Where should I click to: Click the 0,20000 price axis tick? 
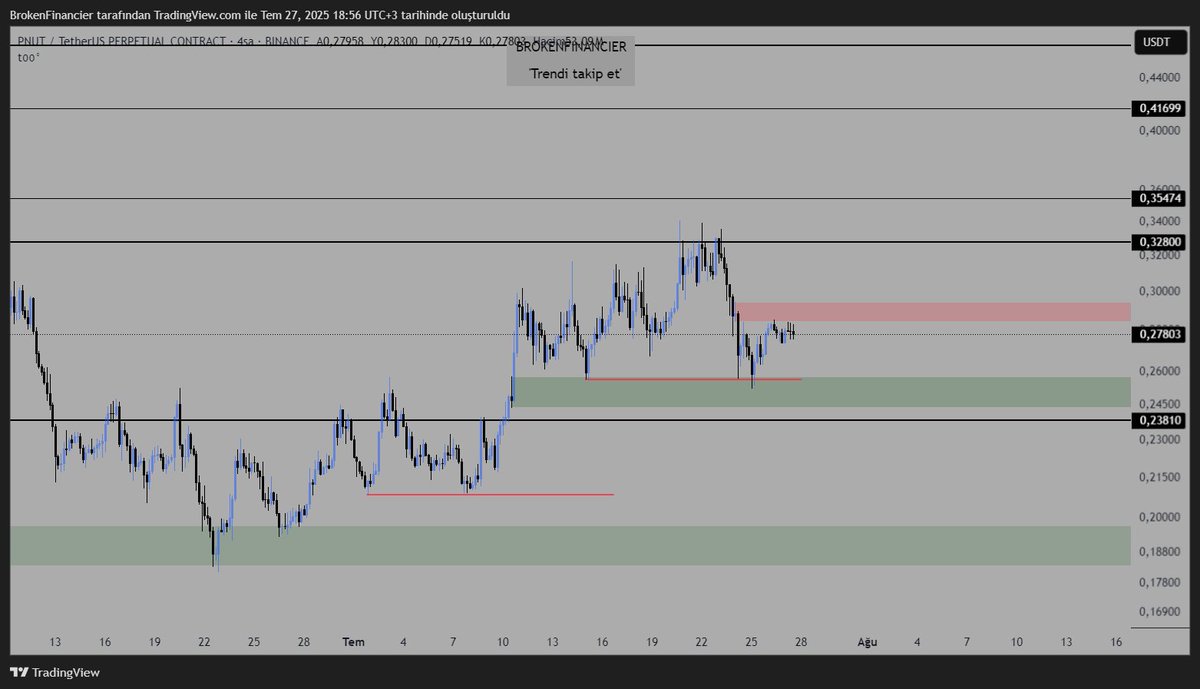tap(1161, 517)
